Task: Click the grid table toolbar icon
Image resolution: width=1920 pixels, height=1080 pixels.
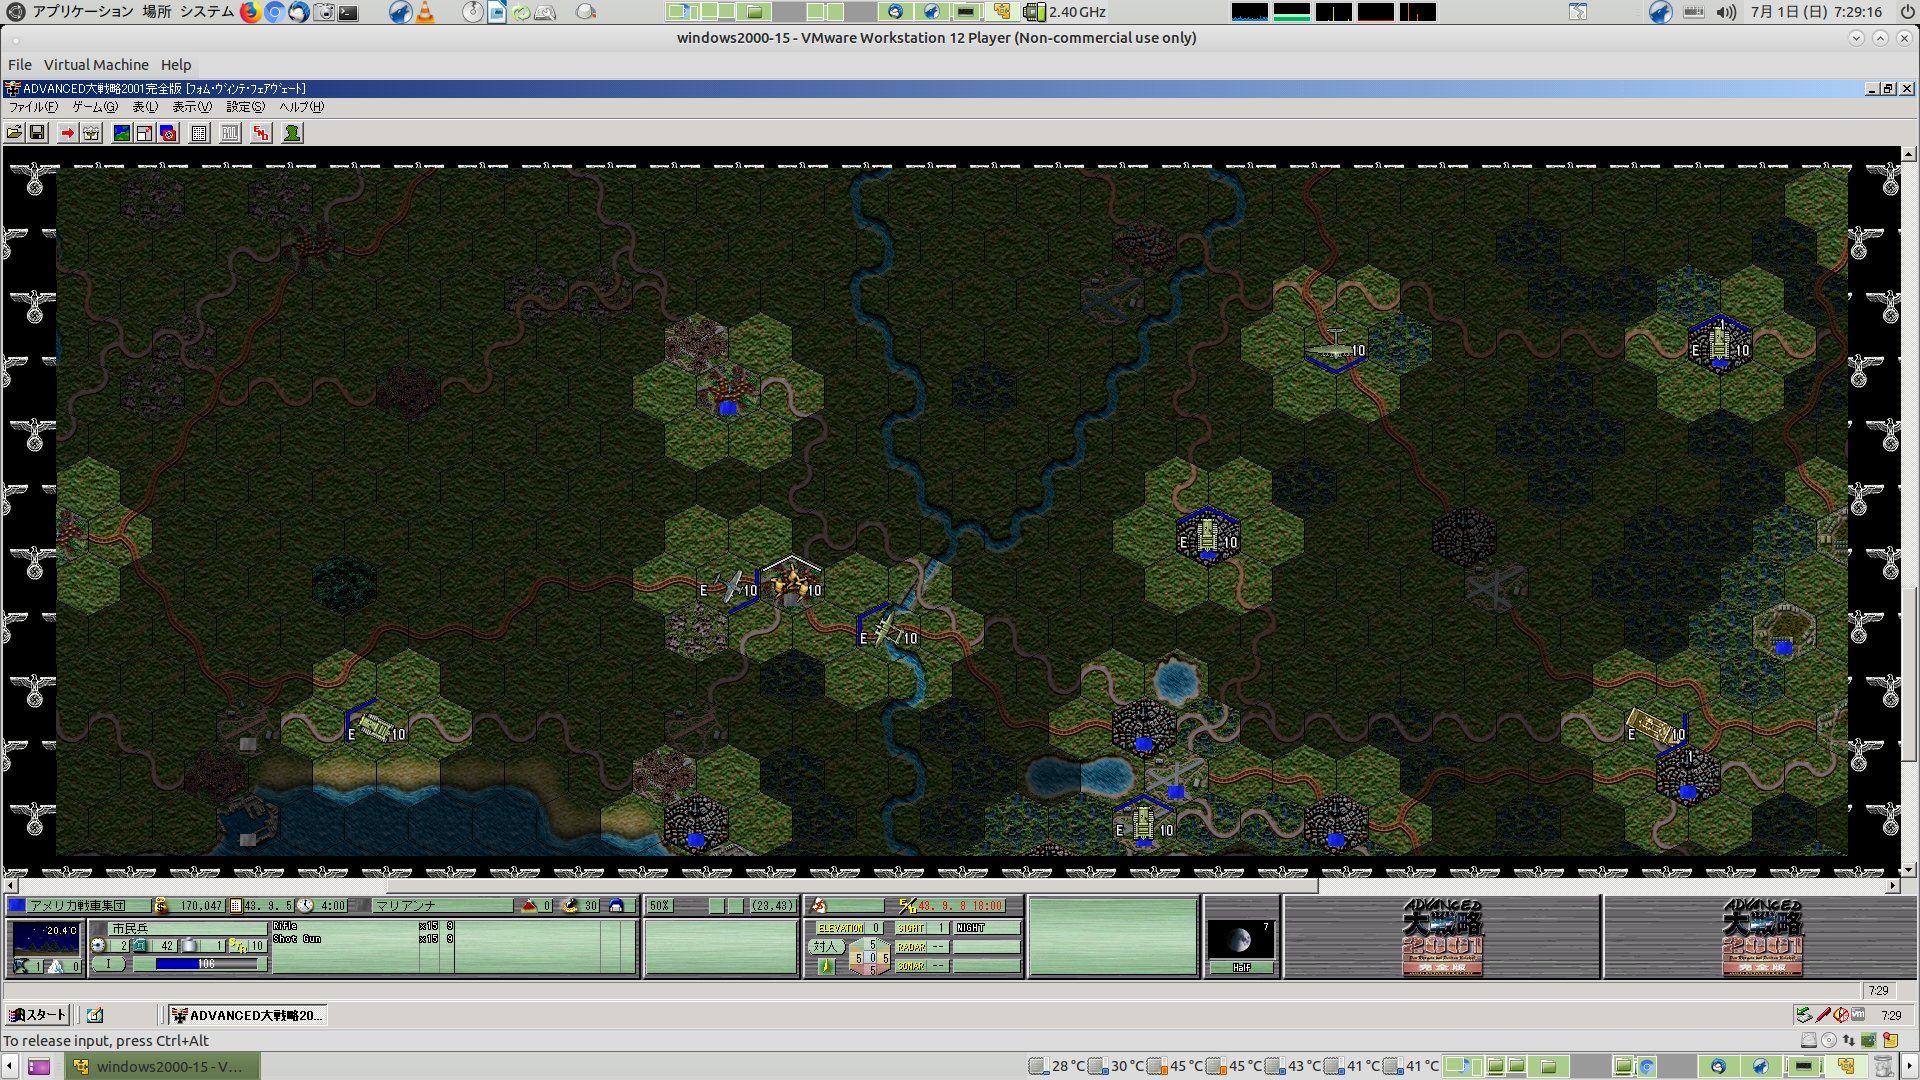Action: tap(199, 133)
